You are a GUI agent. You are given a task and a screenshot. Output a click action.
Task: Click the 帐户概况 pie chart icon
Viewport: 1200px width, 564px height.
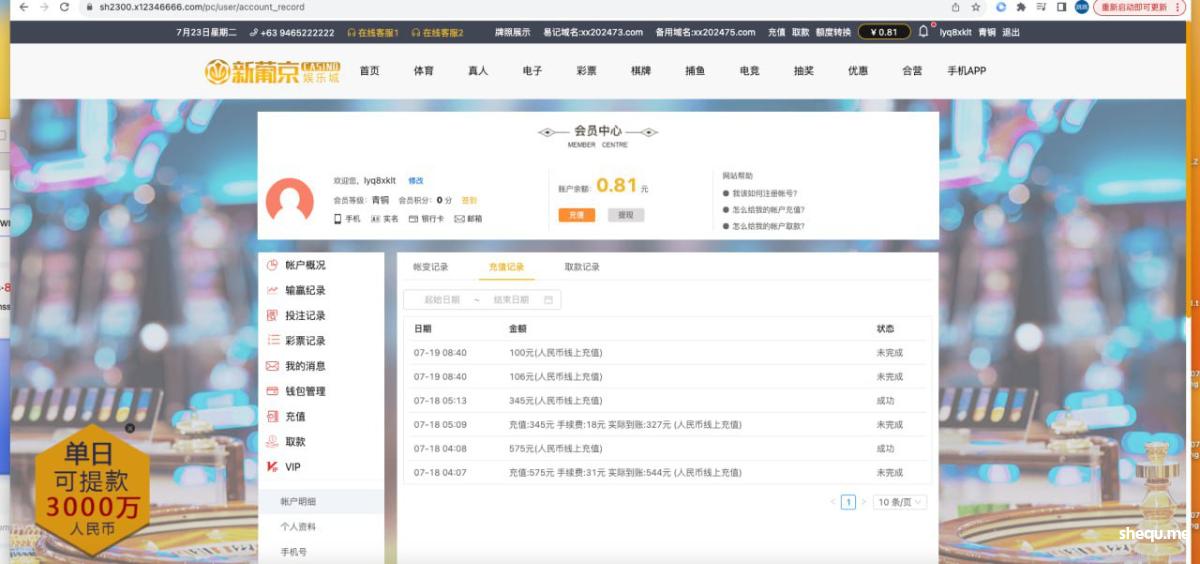pos(272,265)
